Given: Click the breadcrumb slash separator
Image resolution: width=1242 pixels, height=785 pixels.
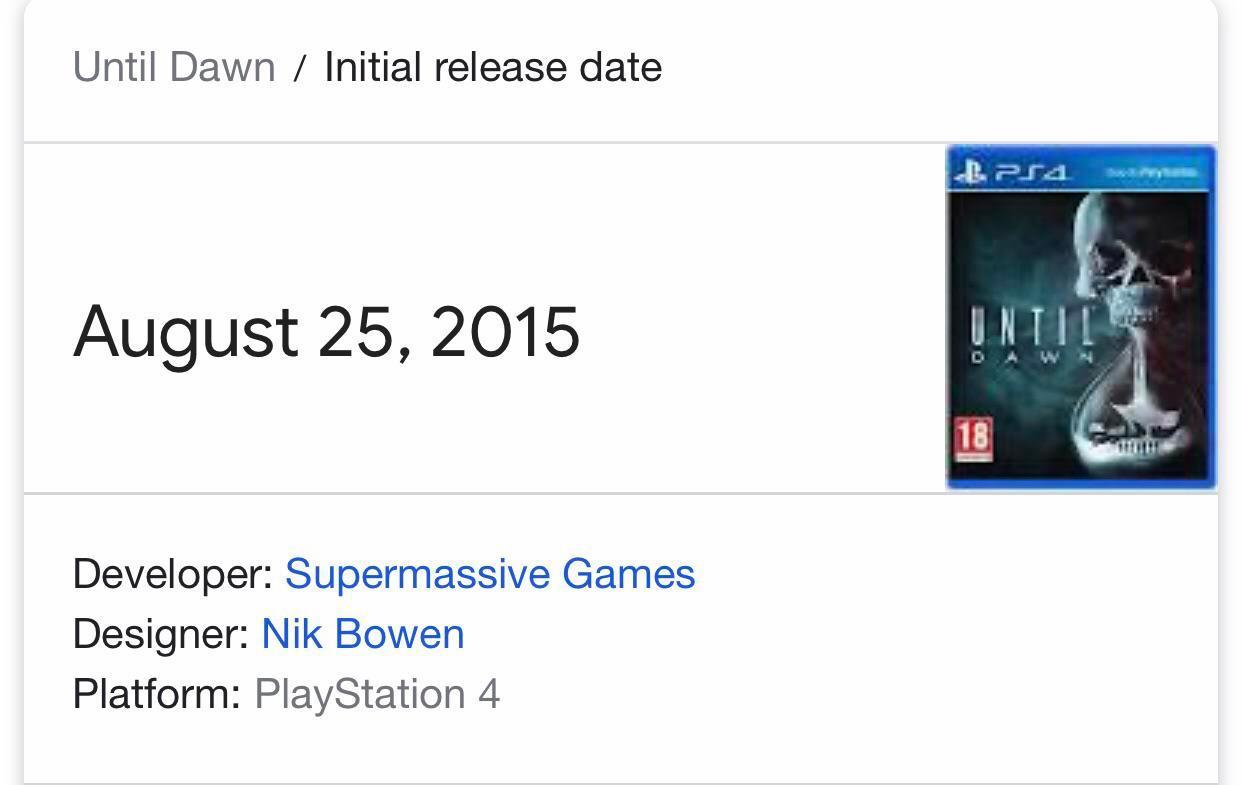Looking at the screenshot, I should [x=302, y=66].
